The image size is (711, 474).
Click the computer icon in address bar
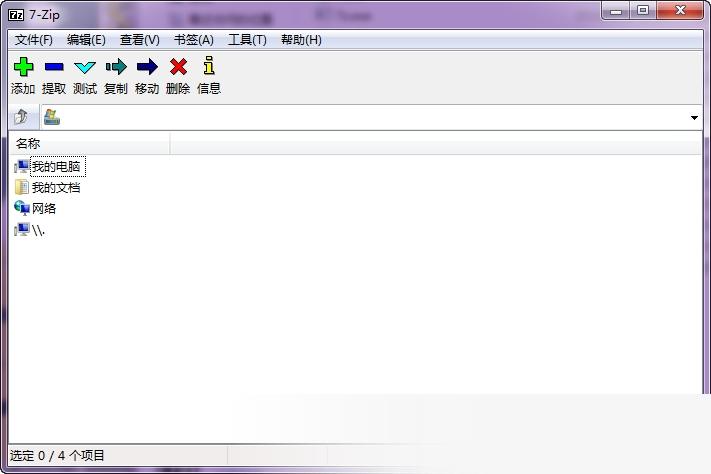[52, 117]
